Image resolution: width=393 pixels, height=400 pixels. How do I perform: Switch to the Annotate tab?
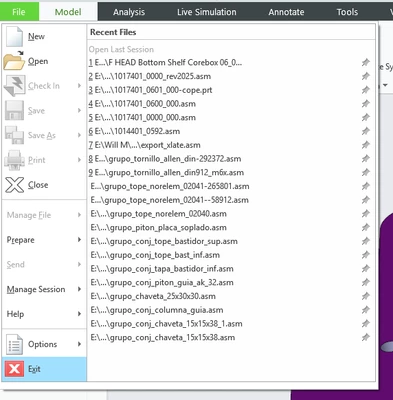[x=286, y=12]
